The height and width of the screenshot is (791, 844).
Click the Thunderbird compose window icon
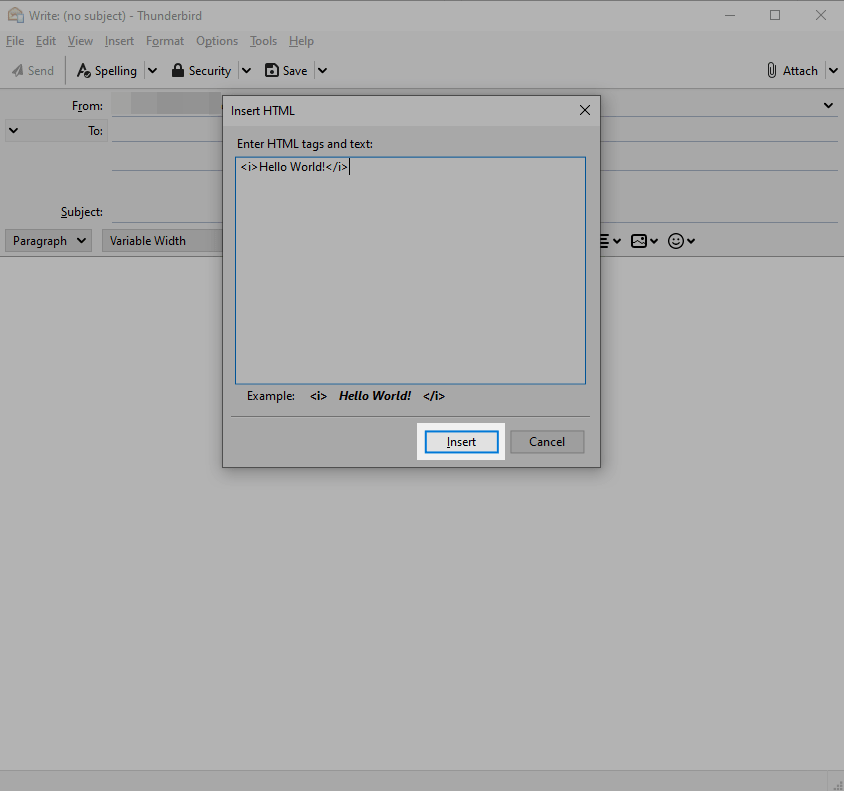pos(16,15)
